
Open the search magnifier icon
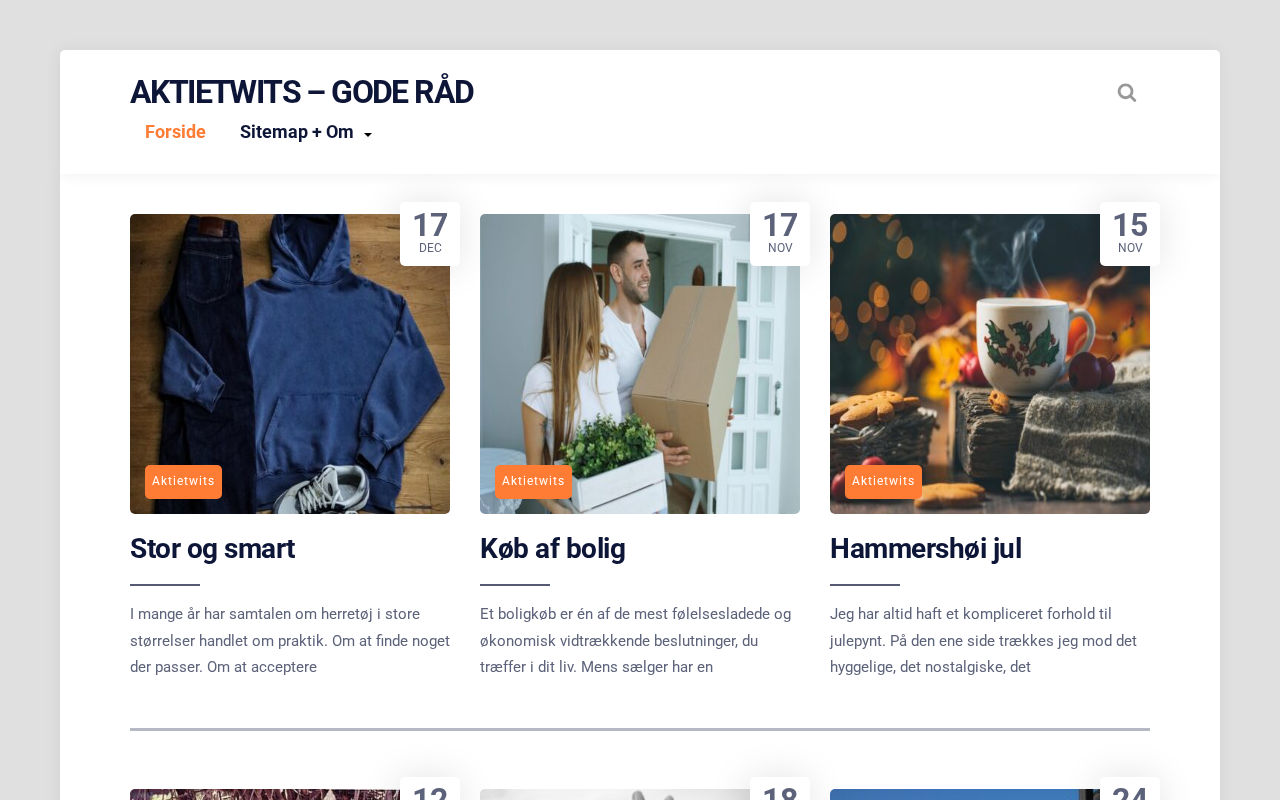pyautogui.click(x=1127, y=93)
